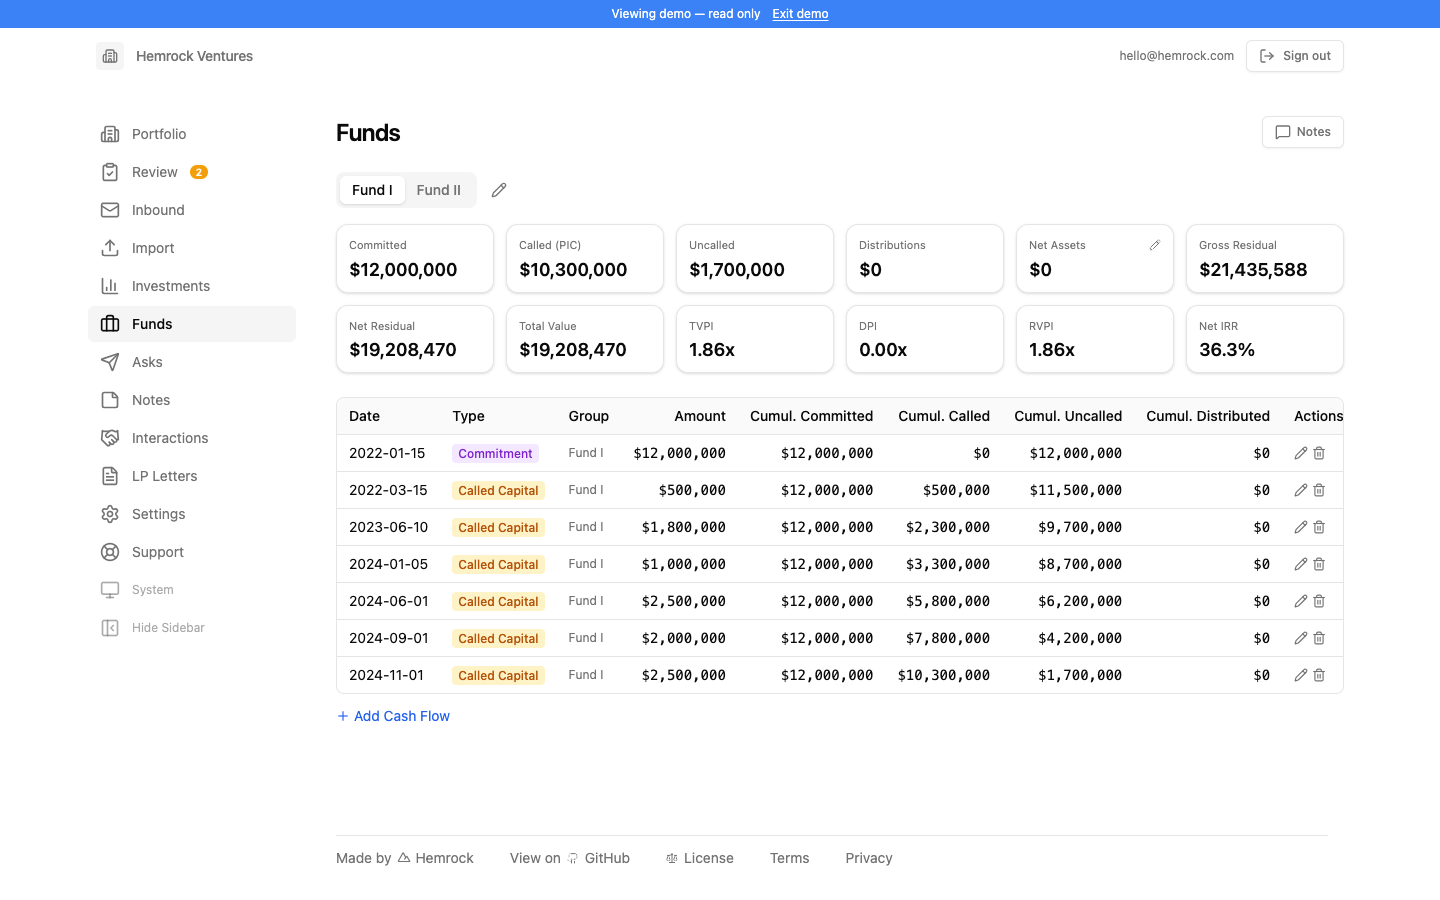Click the DPI 0.00x card
This screenshot has width=1440, height=900.
point(925,339)
